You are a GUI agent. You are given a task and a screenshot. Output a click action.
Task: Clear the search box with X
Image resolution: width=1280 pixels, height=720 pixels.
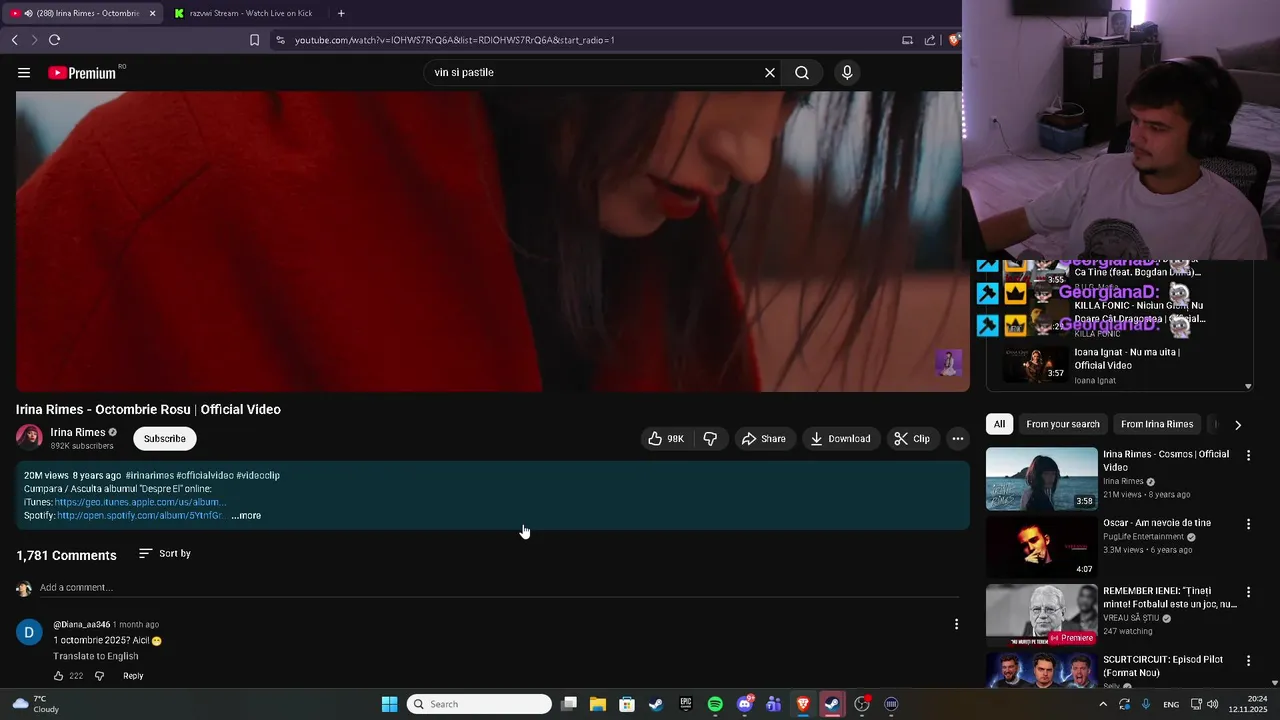click(x=770, y=72)
